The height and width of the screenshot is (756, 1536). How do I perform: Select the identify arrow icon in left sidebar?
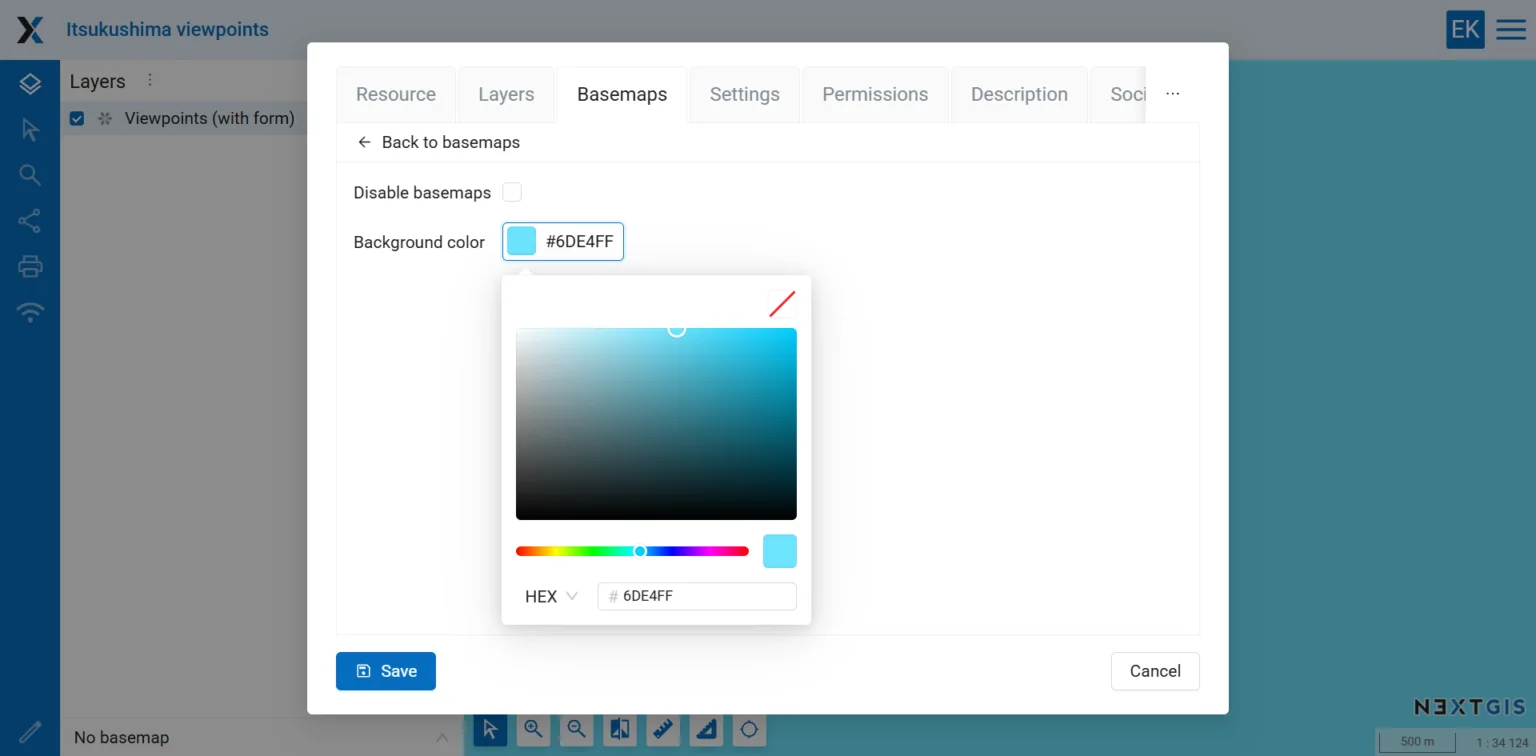pos(30,130)
